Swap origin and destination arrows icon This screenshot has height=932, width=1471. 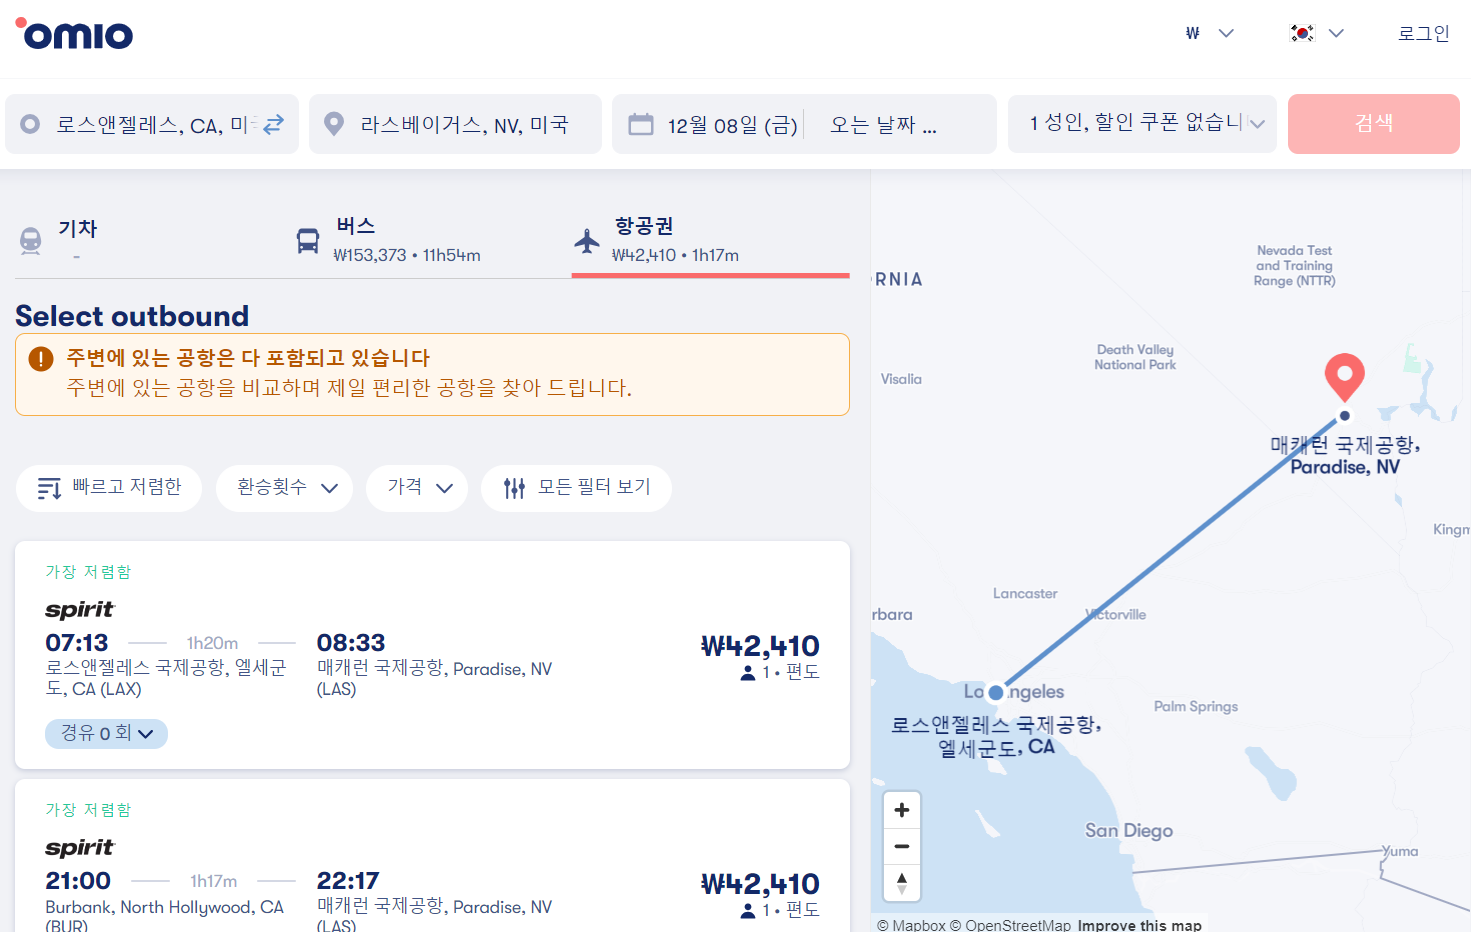pyautogui.click(x=273, y=124)
